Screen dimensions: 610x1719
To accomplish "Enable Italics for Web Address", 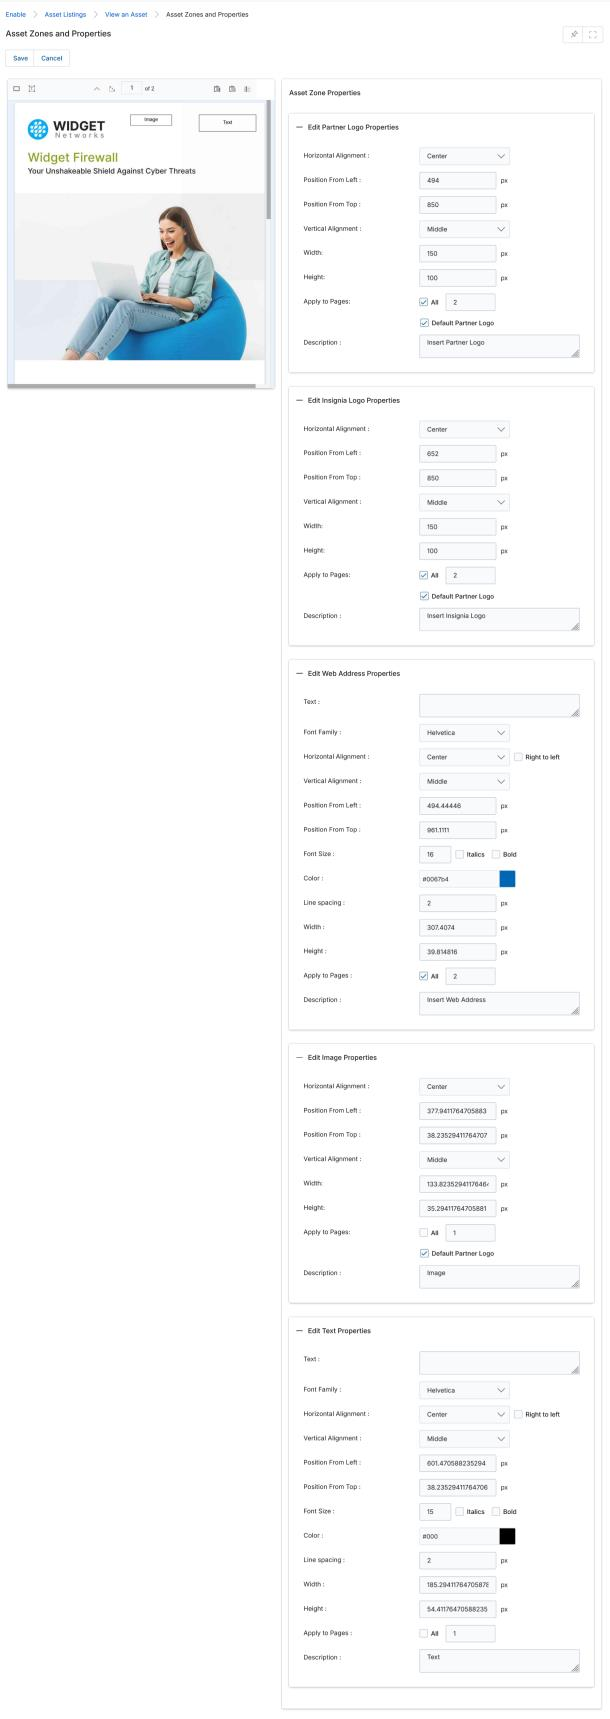I will pyautogui.click(x=460, y=854).
